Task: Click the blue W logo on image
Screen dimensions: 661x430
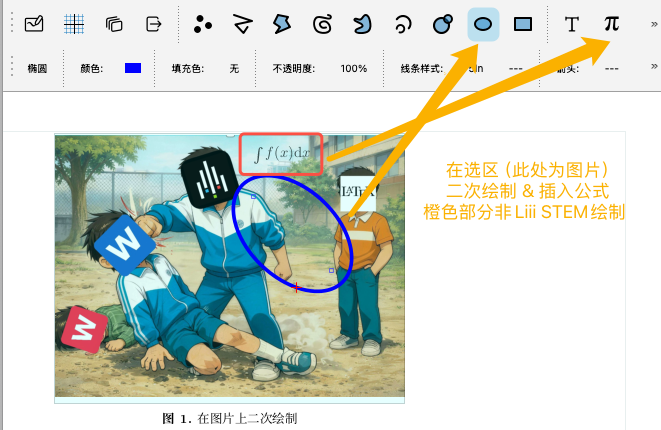Action: [125, 245]
